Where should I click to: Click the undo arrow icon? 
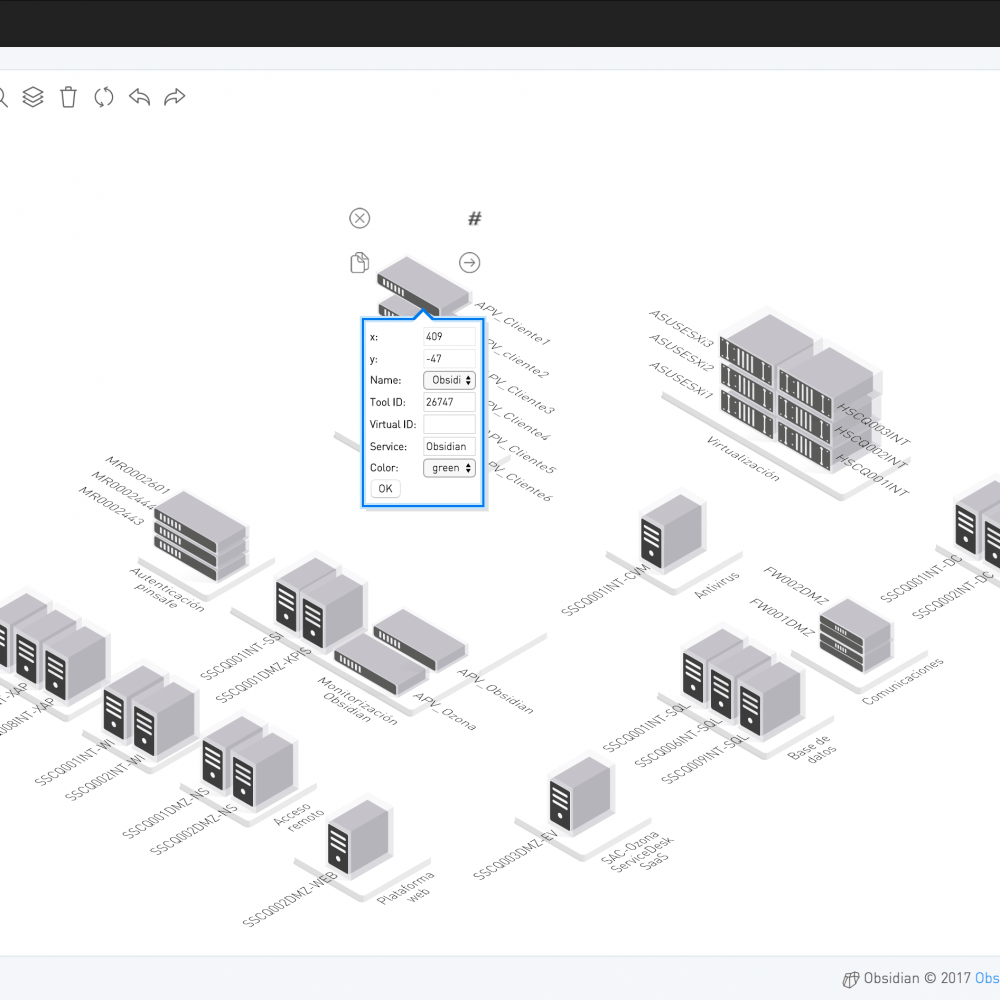[139, 97]
